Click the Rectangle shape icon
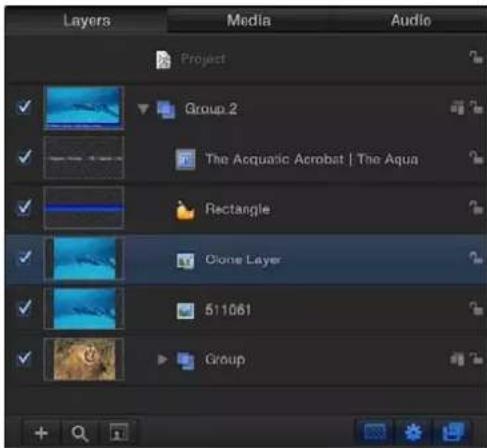This screenshot has height=448, width=487. 185,210
